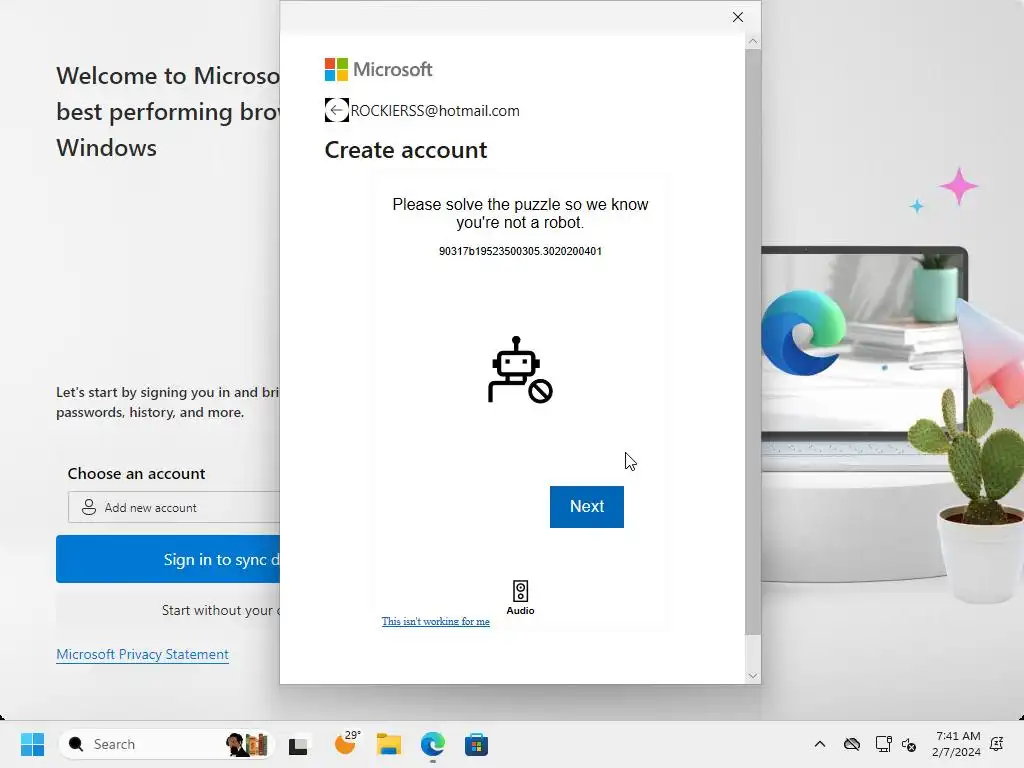The height and width of the screenshot is (768, 1024).
Task: Click the taskbar Search box
Action: point(165,744)
